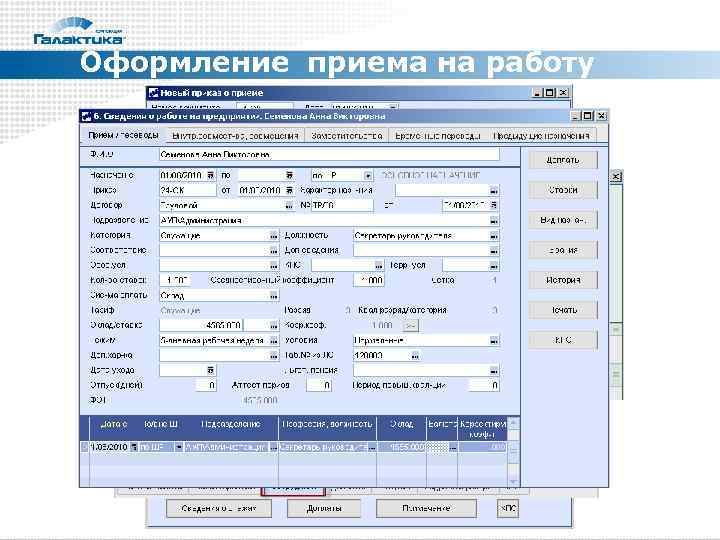
Task: Open lookup for Условия field
Action: pos(494,341)
